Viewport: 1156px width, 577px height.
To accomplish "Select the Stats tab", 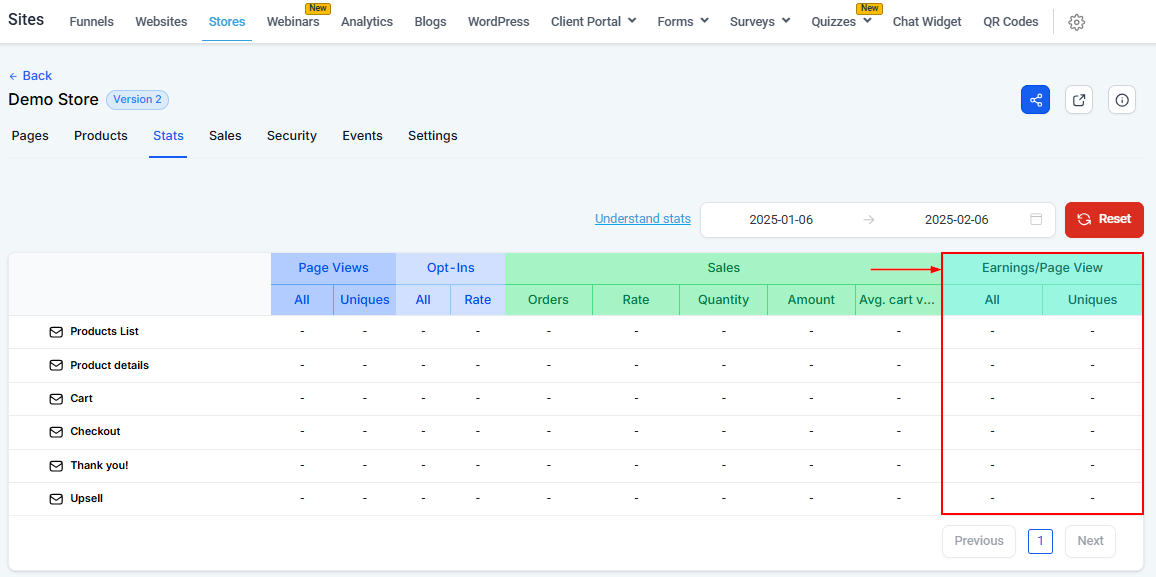I will 168,136.
